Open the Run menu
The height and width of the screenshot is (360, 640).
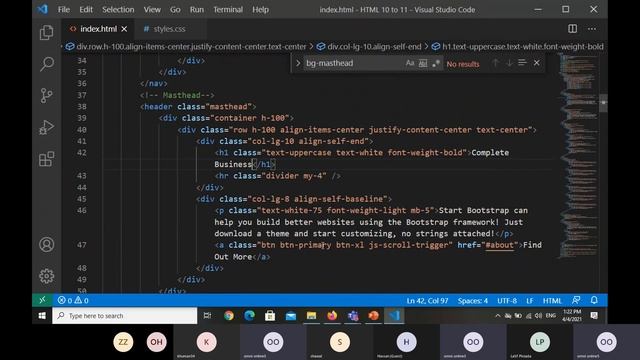click(197, 9)
